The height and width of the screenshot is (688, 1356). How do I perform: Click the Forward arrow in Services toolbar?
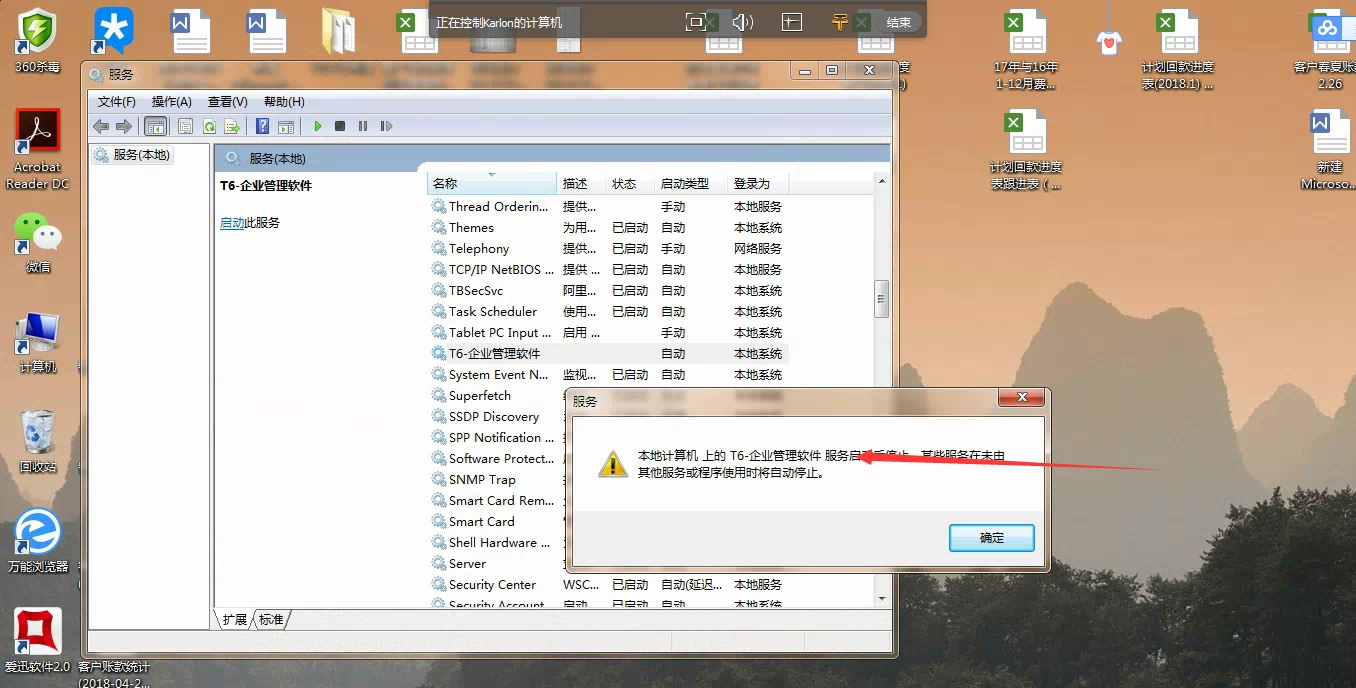click(x=124, y=126)
